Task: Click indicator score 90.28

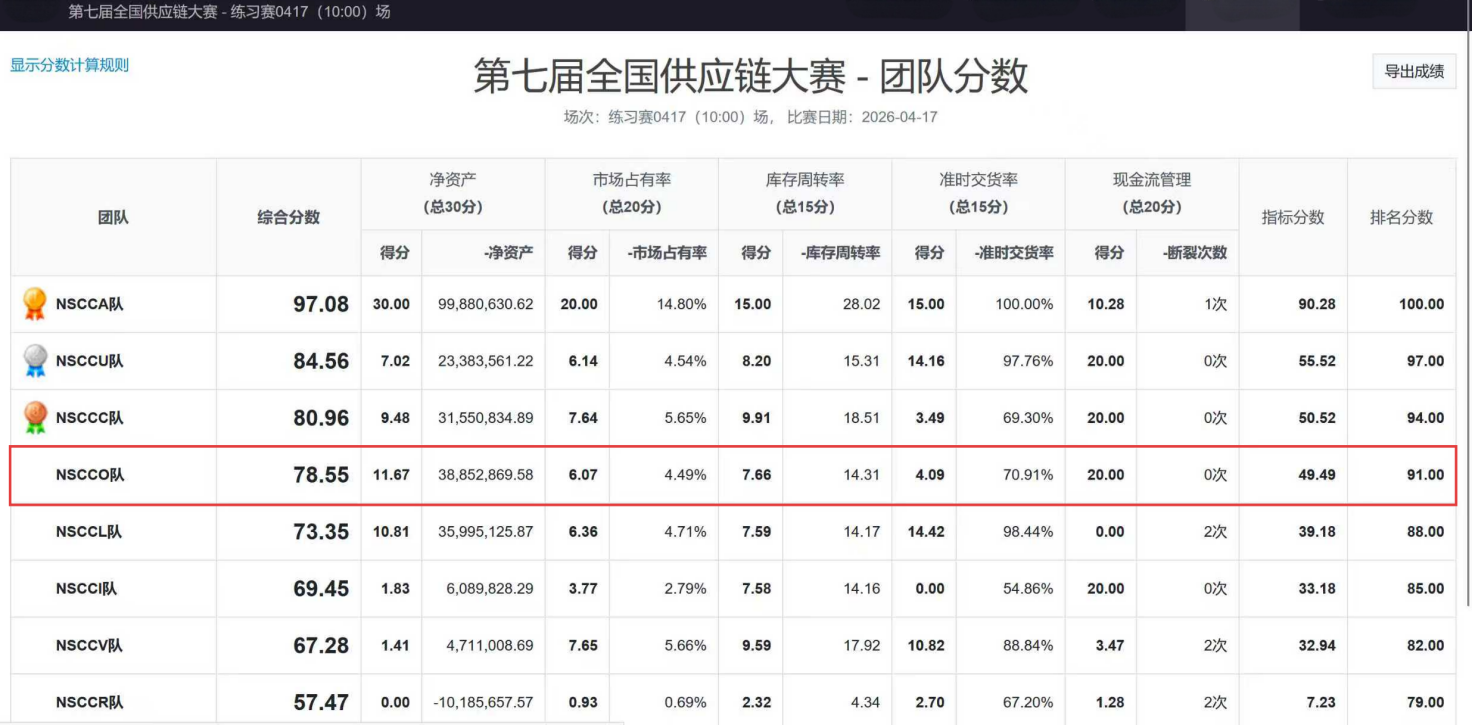Action: coord(1317,304)
